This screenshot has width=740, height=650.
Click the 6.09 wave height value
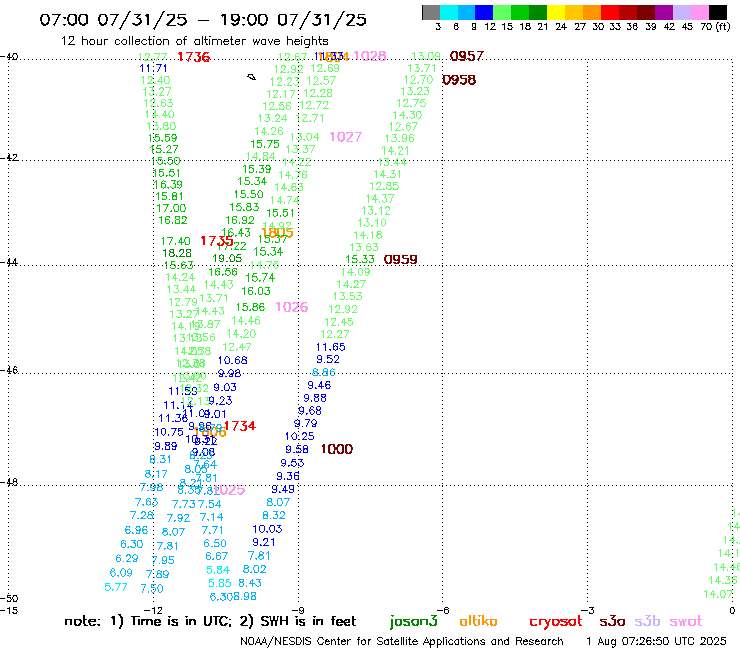(121, 573)
